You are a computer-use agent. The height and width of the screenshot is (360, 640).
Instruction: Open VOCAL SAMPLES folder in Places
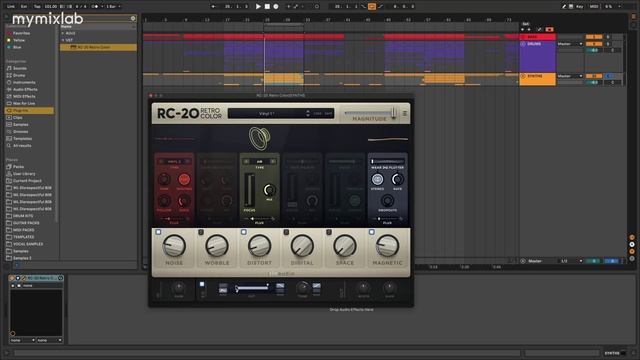click(x=28, y=244)
